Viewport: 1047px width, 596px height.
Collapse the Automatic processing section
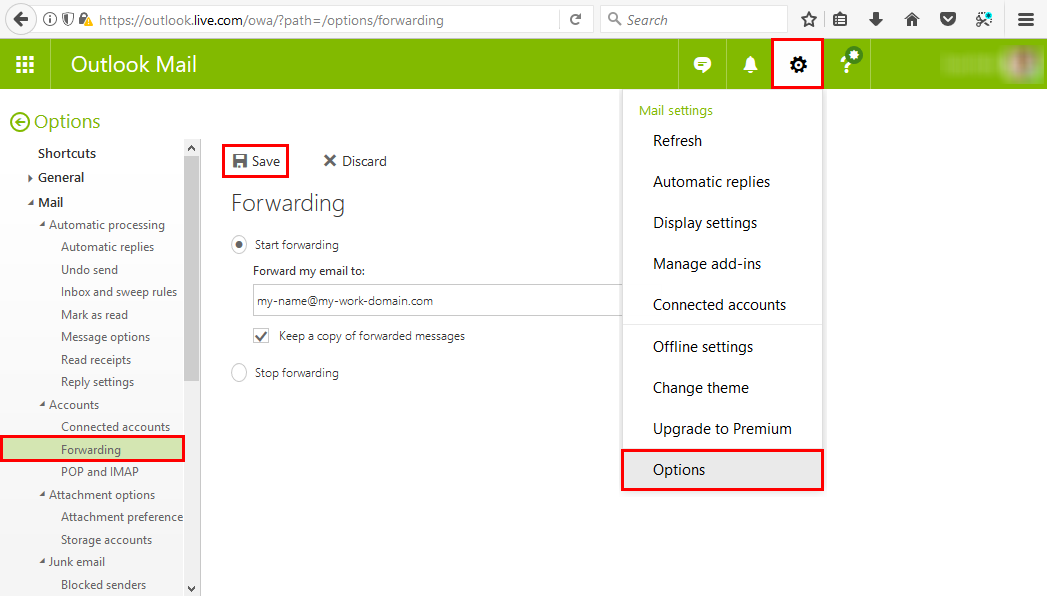(42, 224)
